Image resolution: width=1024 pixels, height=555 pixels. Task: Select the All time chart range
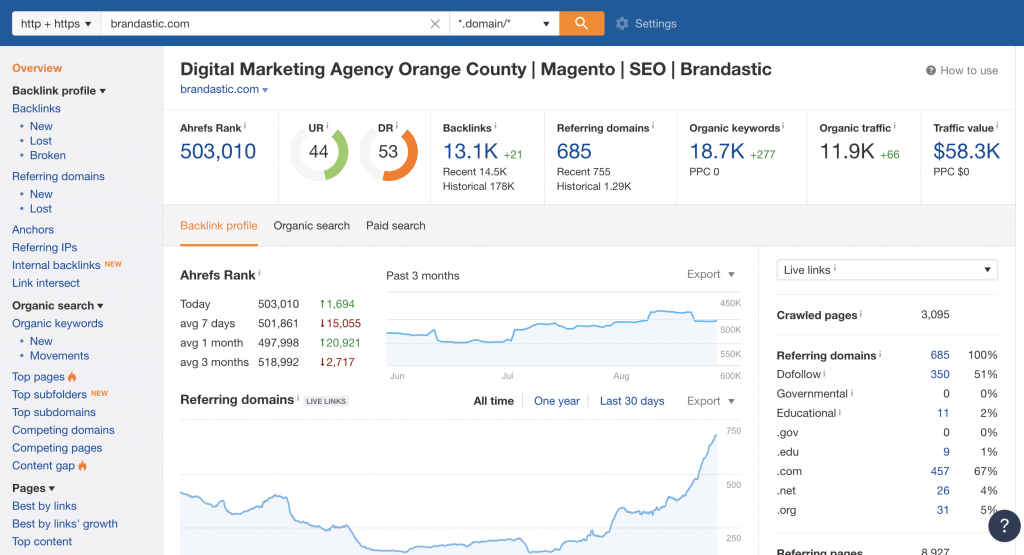[494, 401]
